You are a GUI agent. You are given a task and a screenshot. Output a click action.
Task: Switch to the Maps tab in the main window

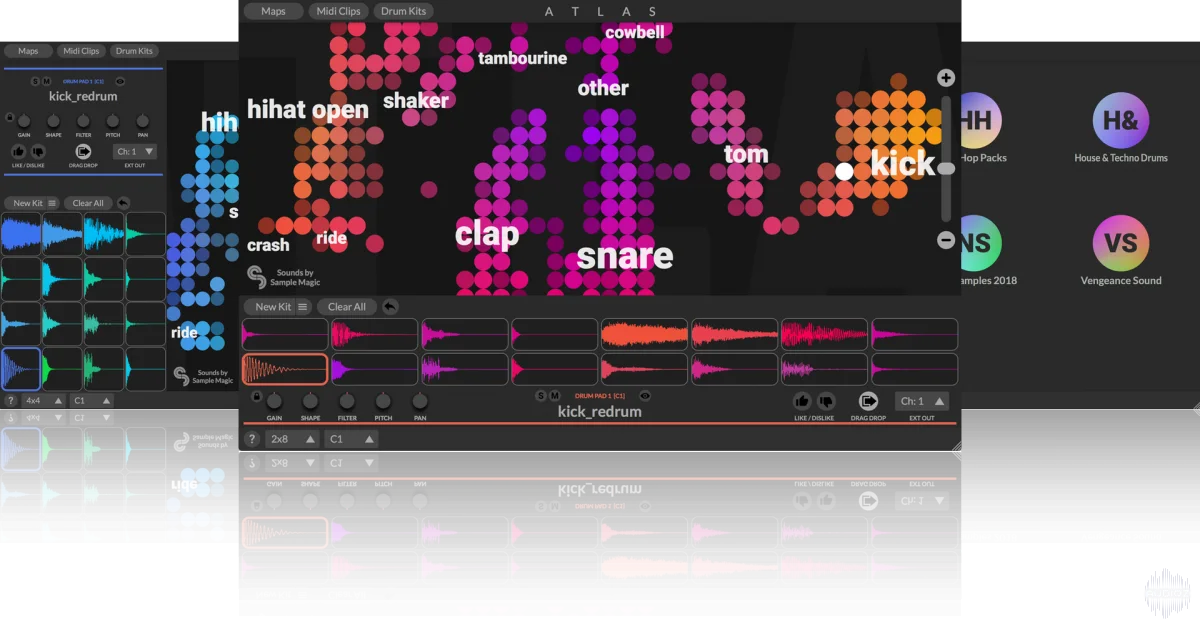click(x=273, y=11)
